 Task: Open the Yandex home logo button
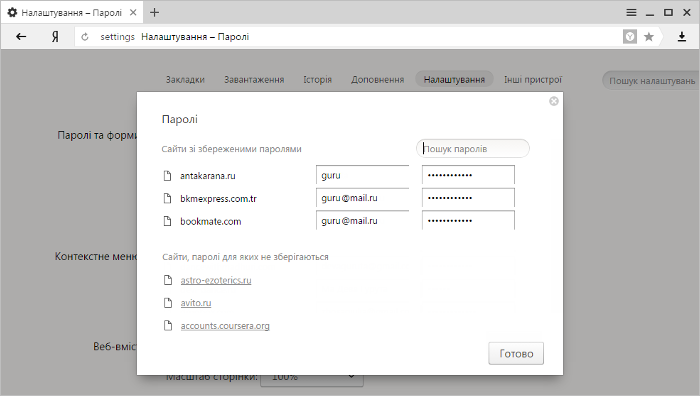click(x=55, y=37)
